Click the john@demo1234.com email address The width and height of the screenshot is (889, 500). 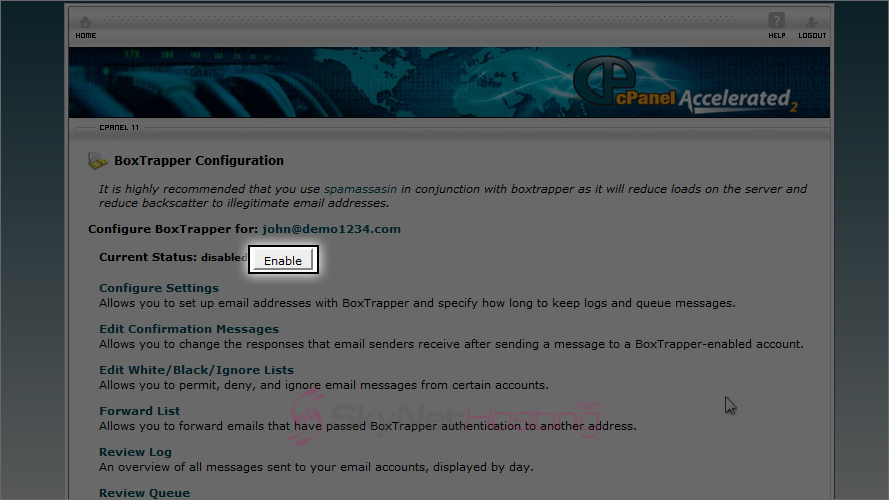point(331,229)
